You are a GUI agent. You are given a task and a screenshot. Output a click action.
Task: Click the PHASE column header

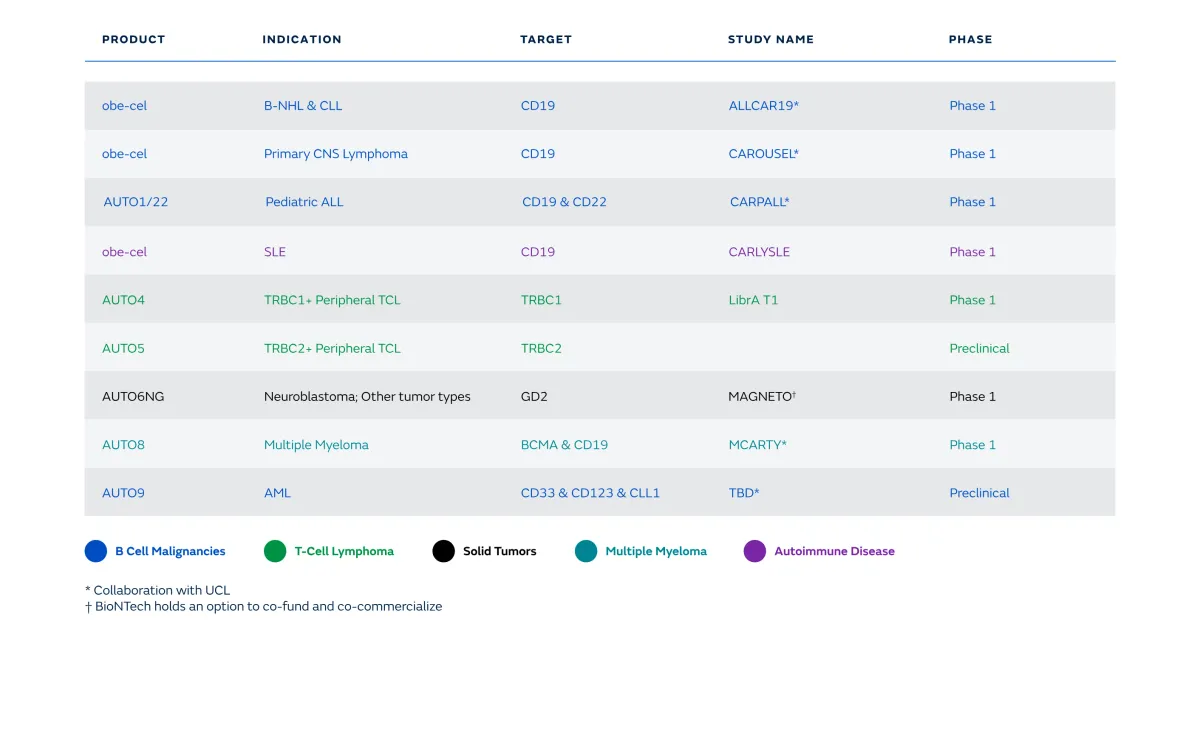pos(970,40)
